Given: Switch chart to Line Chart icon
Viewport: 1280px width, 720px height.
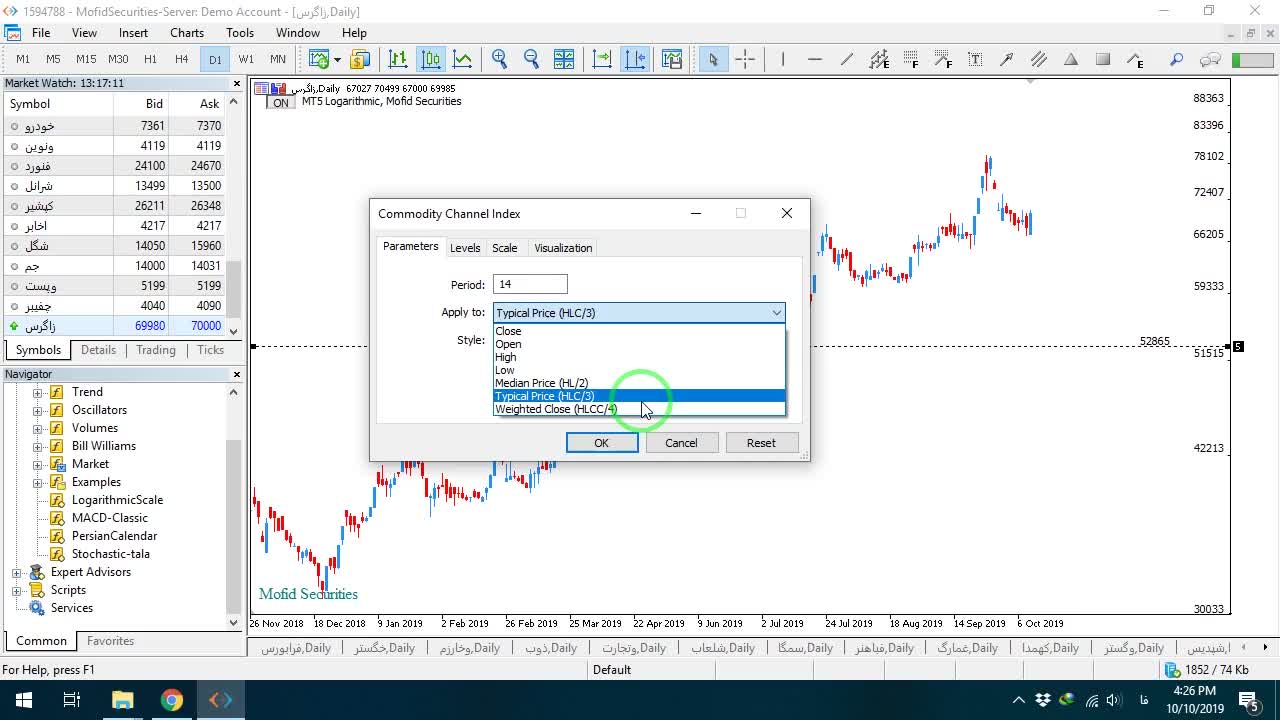Looking at the screenshot, I should [462, 59].
